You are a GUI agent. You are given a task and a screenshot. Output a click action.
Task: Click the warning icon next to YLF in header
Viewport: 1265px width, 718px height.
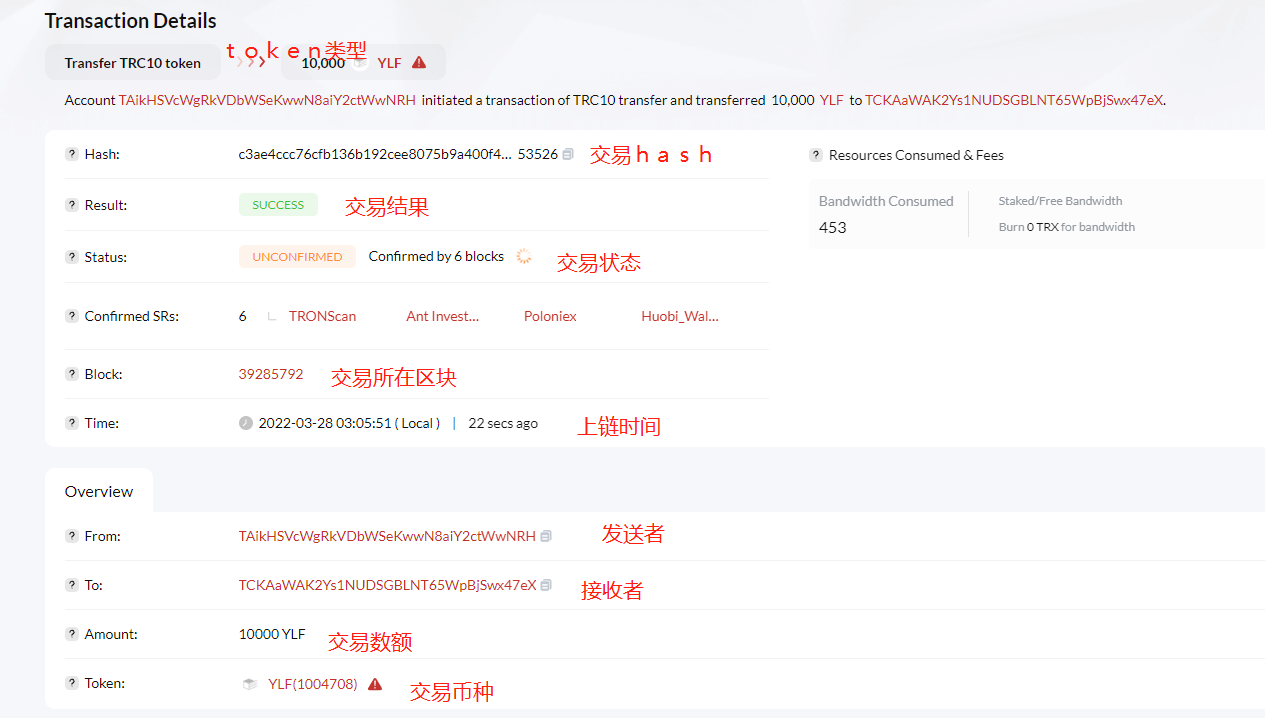pos(419,62)
